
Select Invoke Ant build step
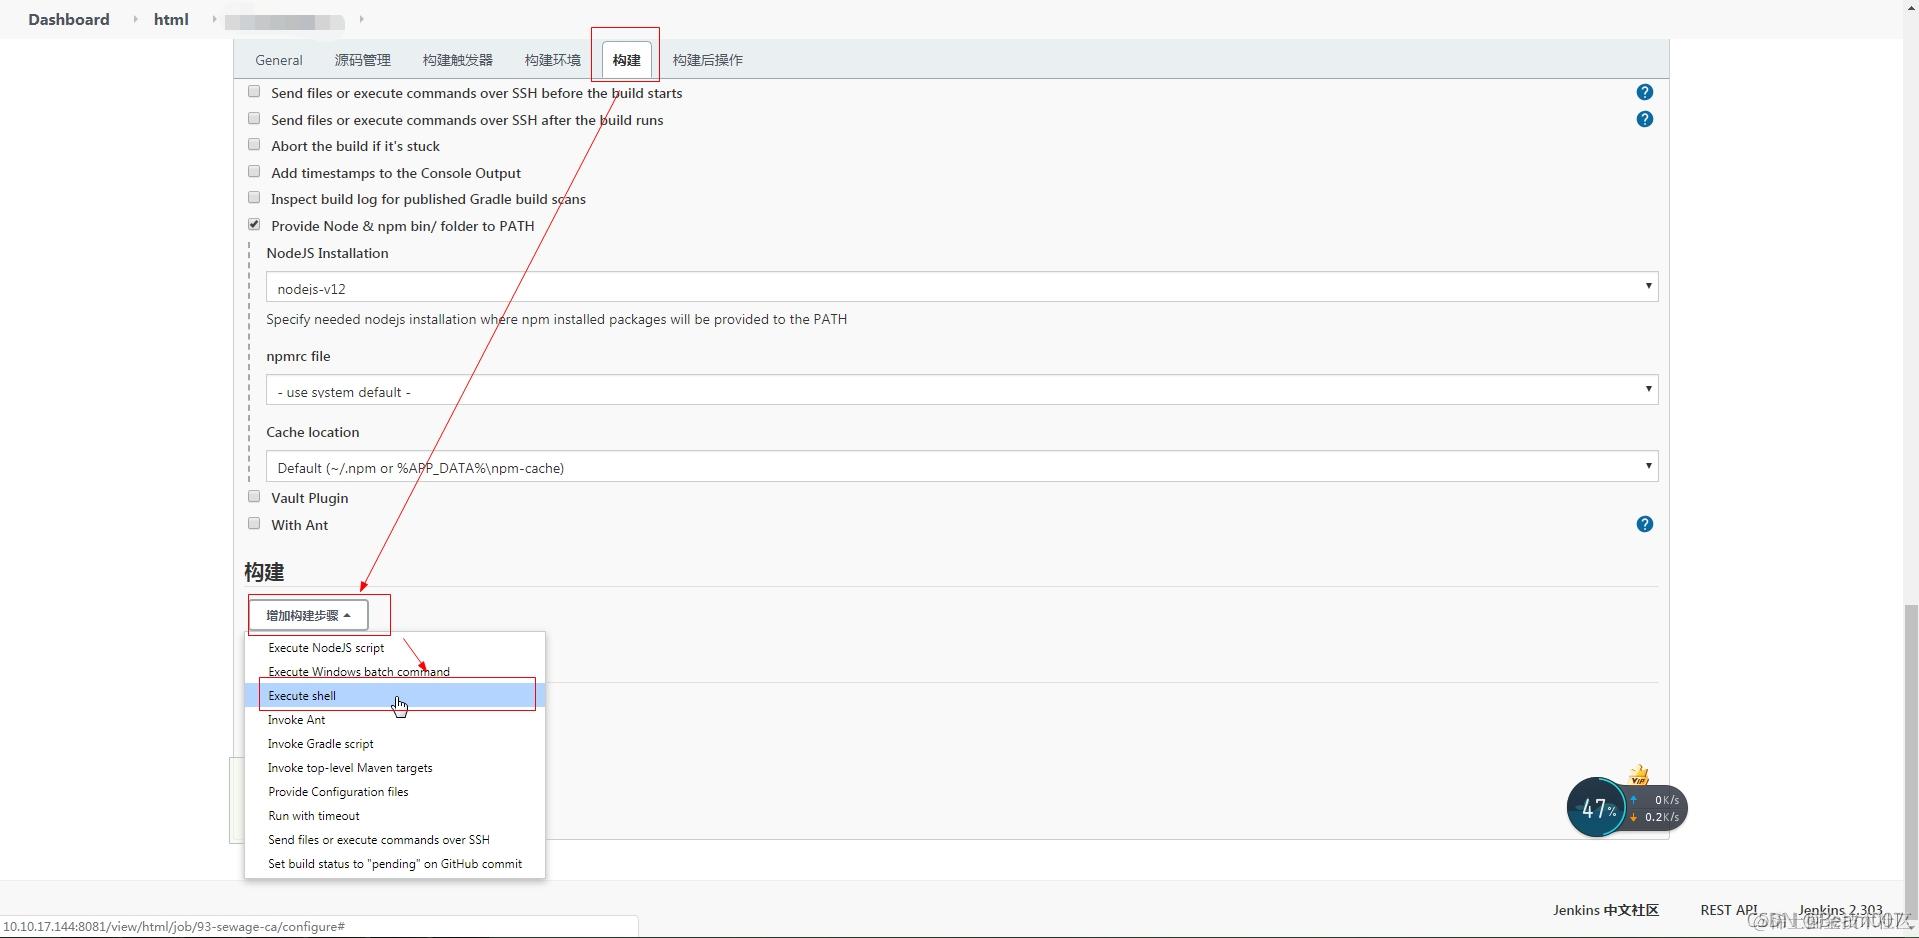(x=395, y=720)
